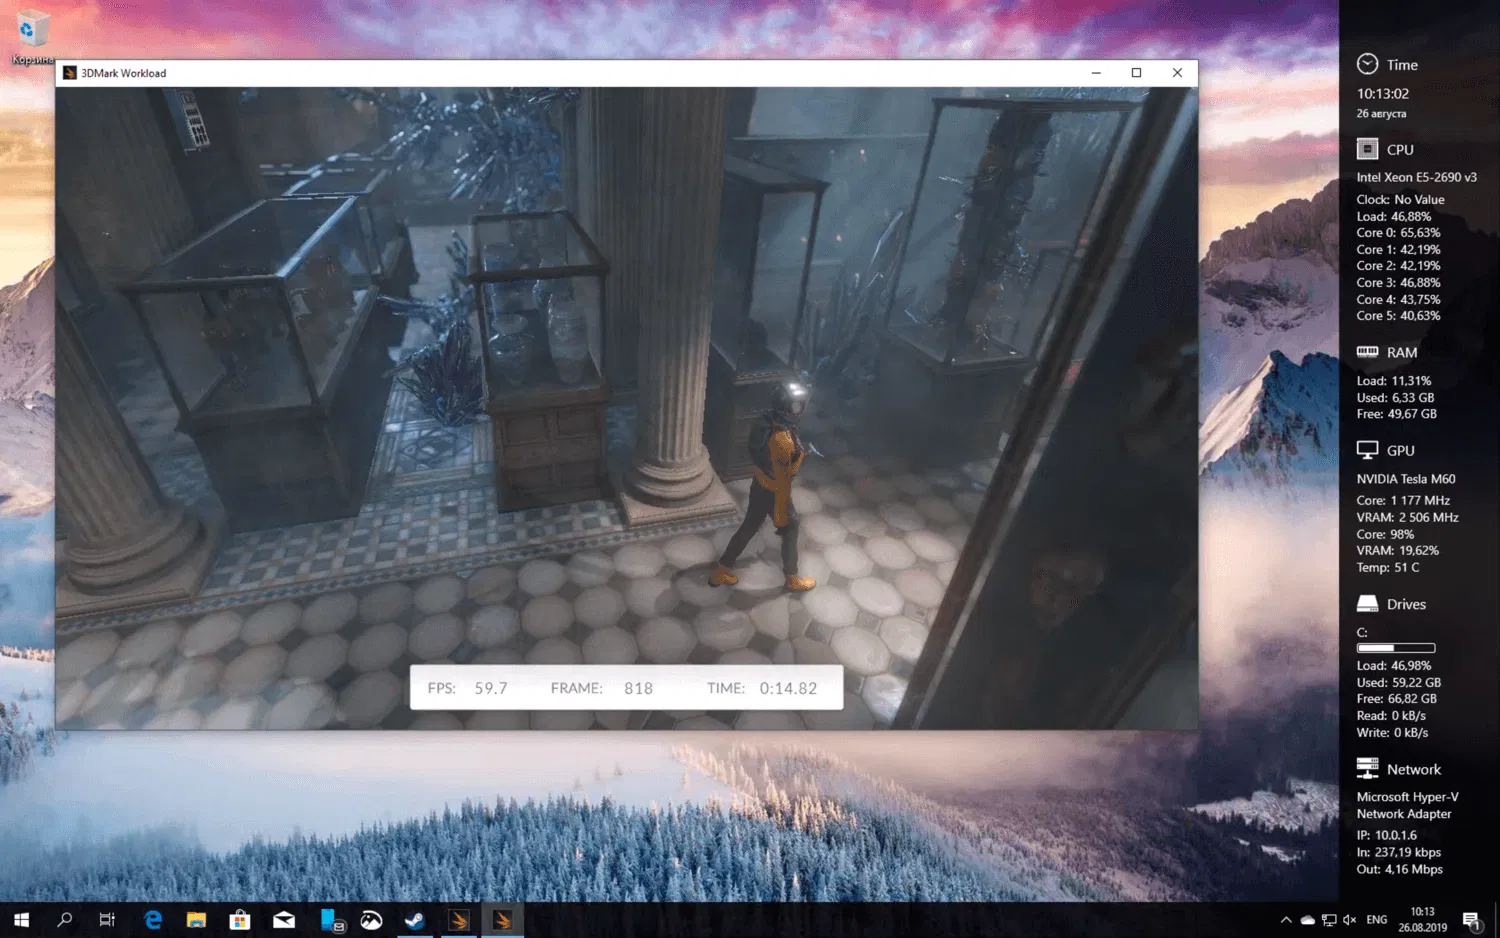Click the 'Core 5: 40,63%' line
Image resolution: width=1500 pixels, height=938 pixels.
1398,315
